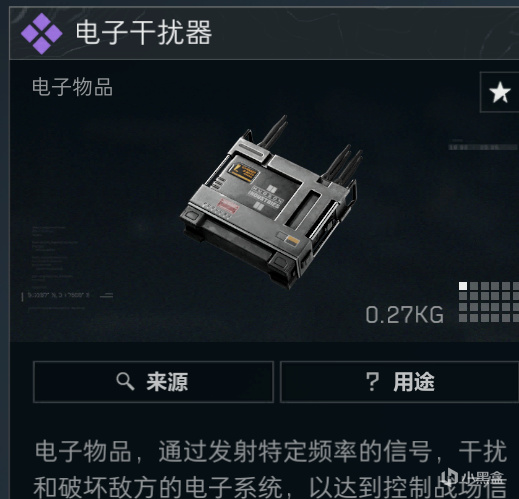Click the 电子物品 category label
This screenshot has width=519, height=499.
(x=72, y=87)
